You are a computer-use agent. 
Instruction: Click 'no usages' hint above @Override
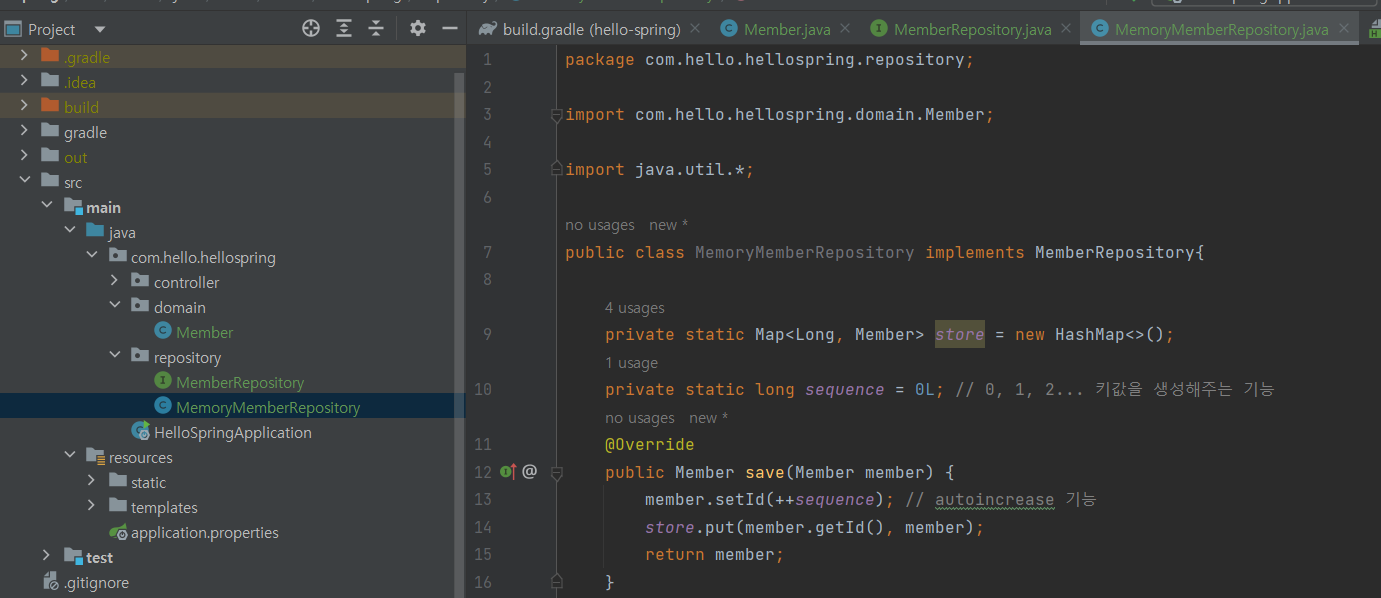pos(639,418)
